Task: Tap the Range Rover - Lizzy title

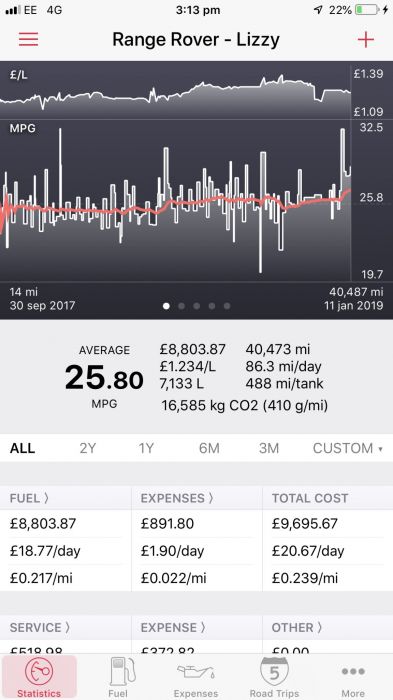Action: pos(196,39)
